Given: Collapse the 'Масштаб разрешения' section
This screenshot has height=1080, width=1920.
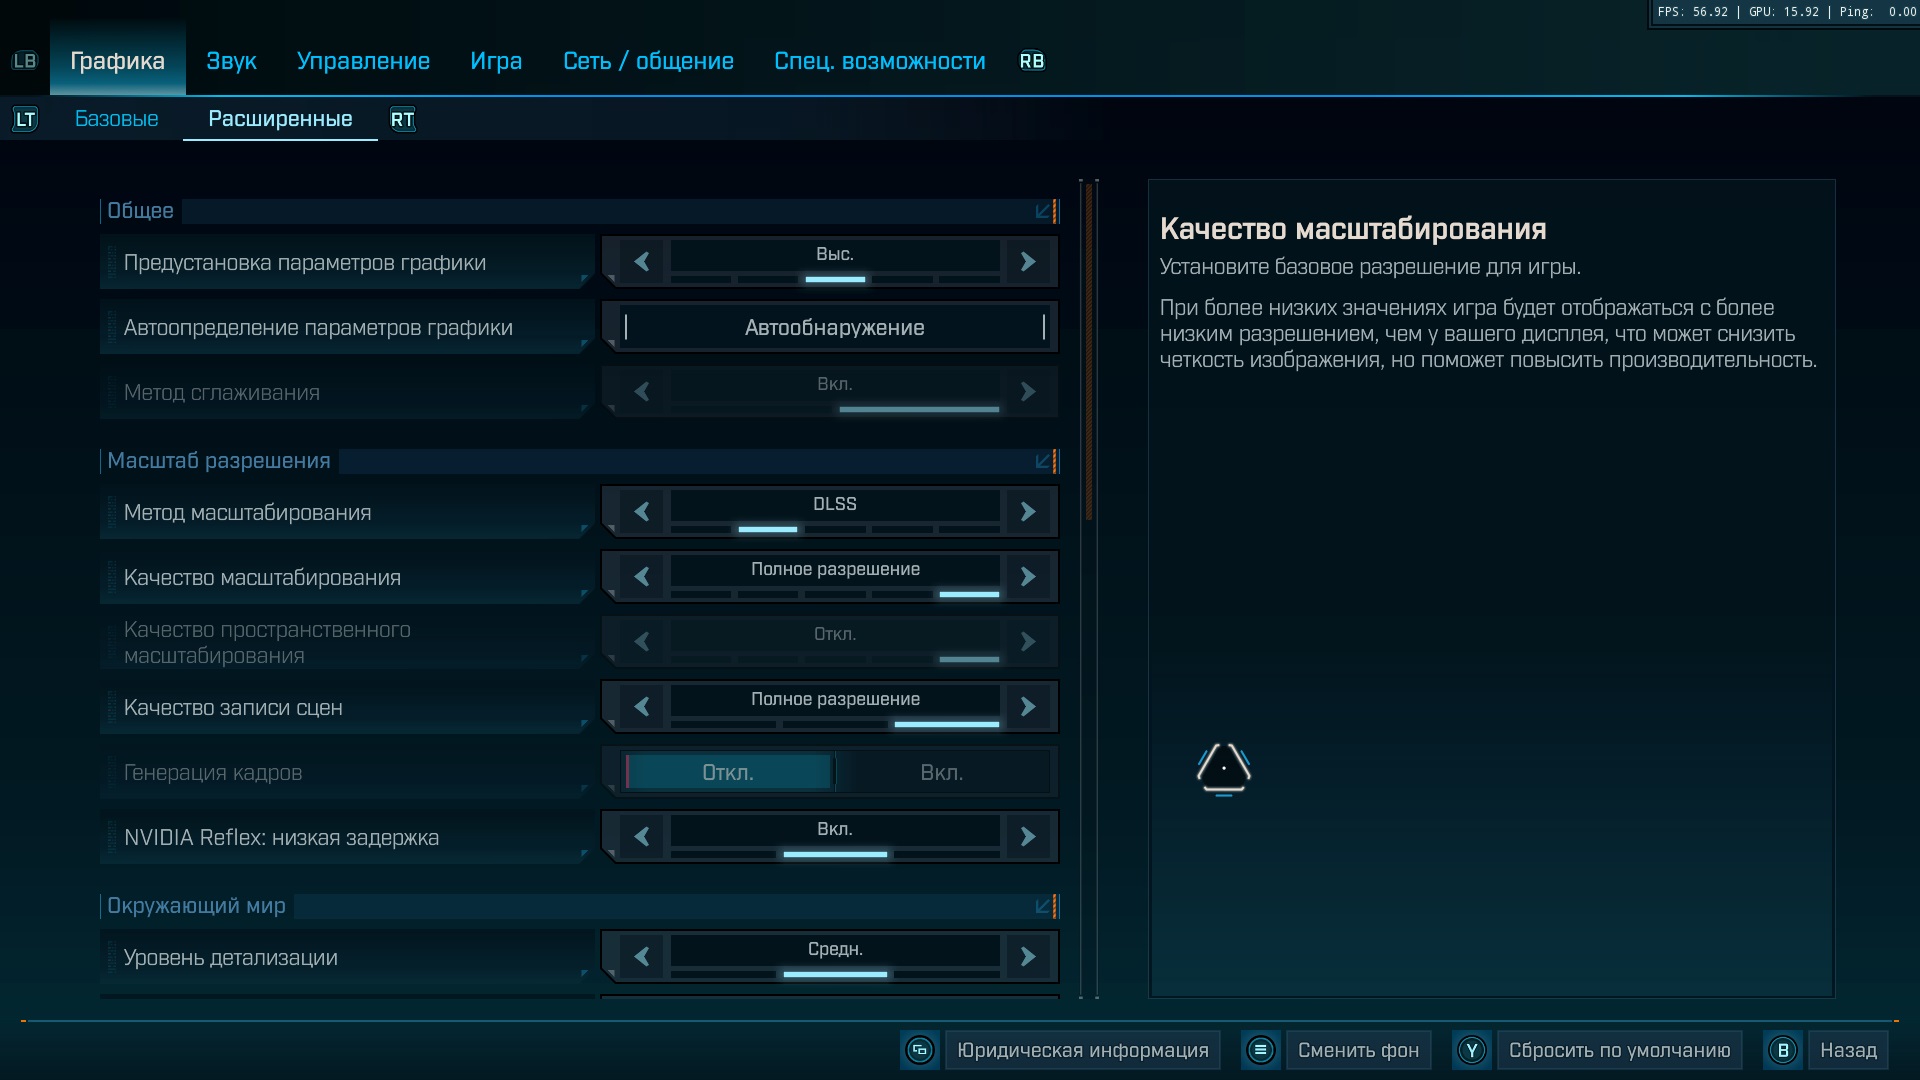Looking at the screenshot, I should [x=1043, y=461].
